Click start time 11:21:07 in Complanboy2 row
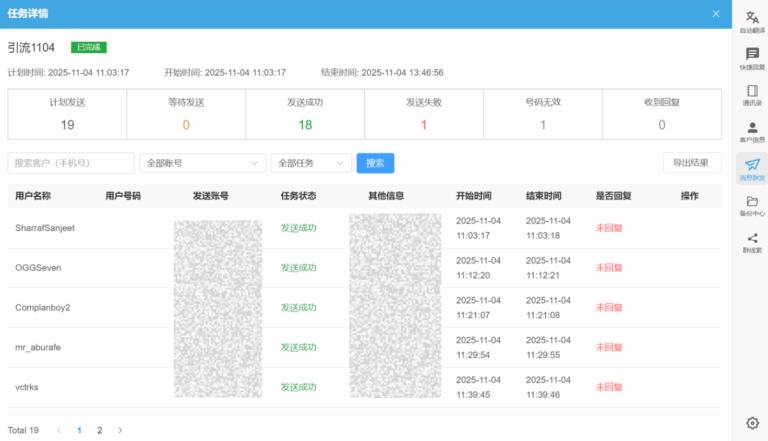Screen dimensions: 768x441 point(473,315)
